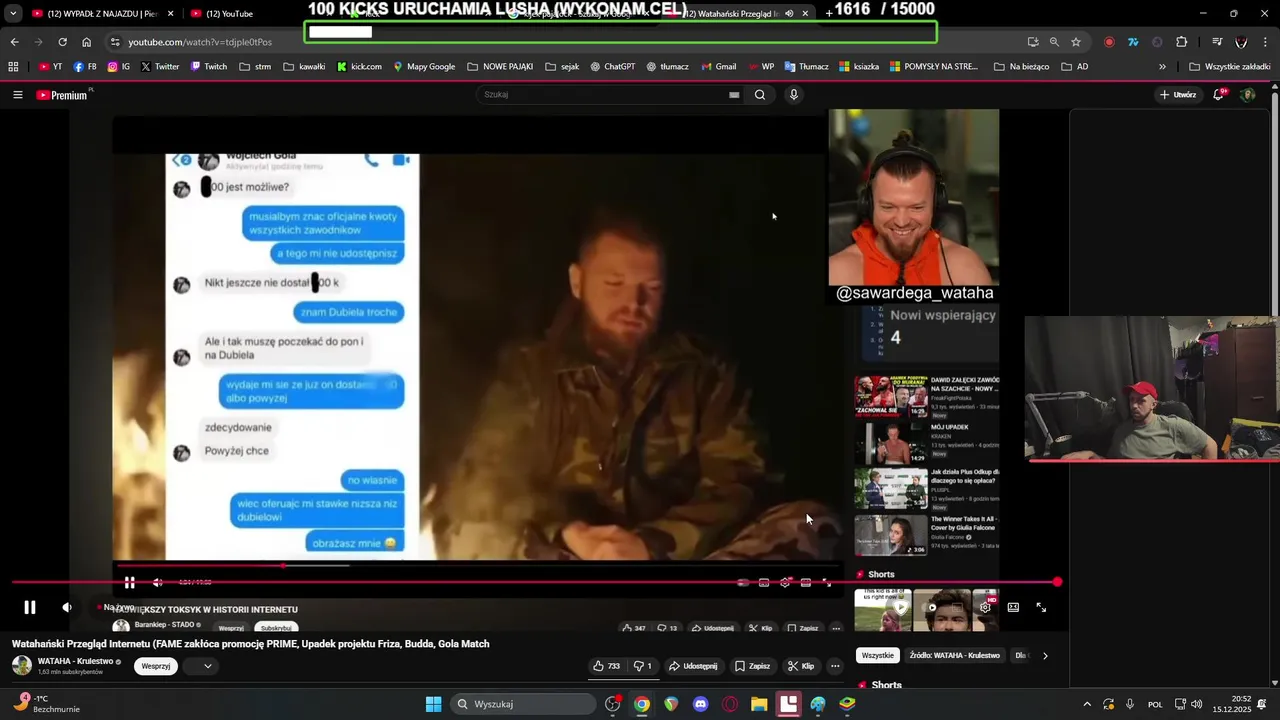Click the YouTube search magnifier button

[760, 95]
